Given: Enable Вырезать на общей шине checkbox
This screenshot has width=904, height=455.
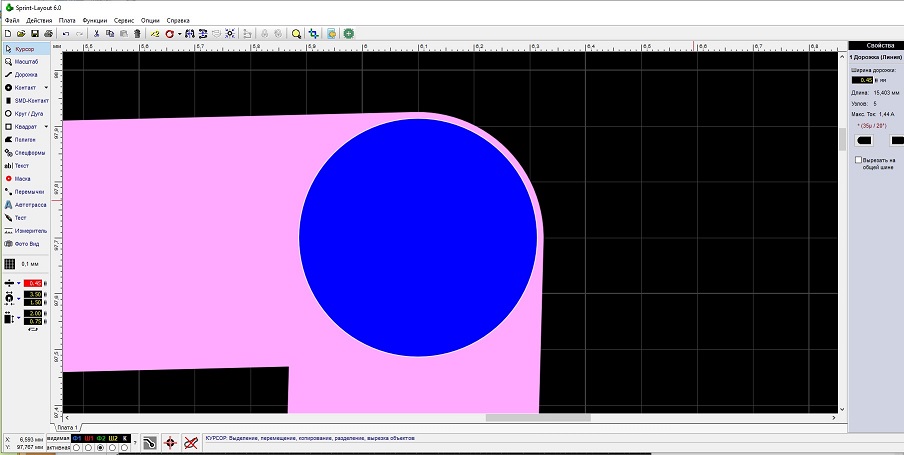Looking at the screenshot, I should point(858,159).
